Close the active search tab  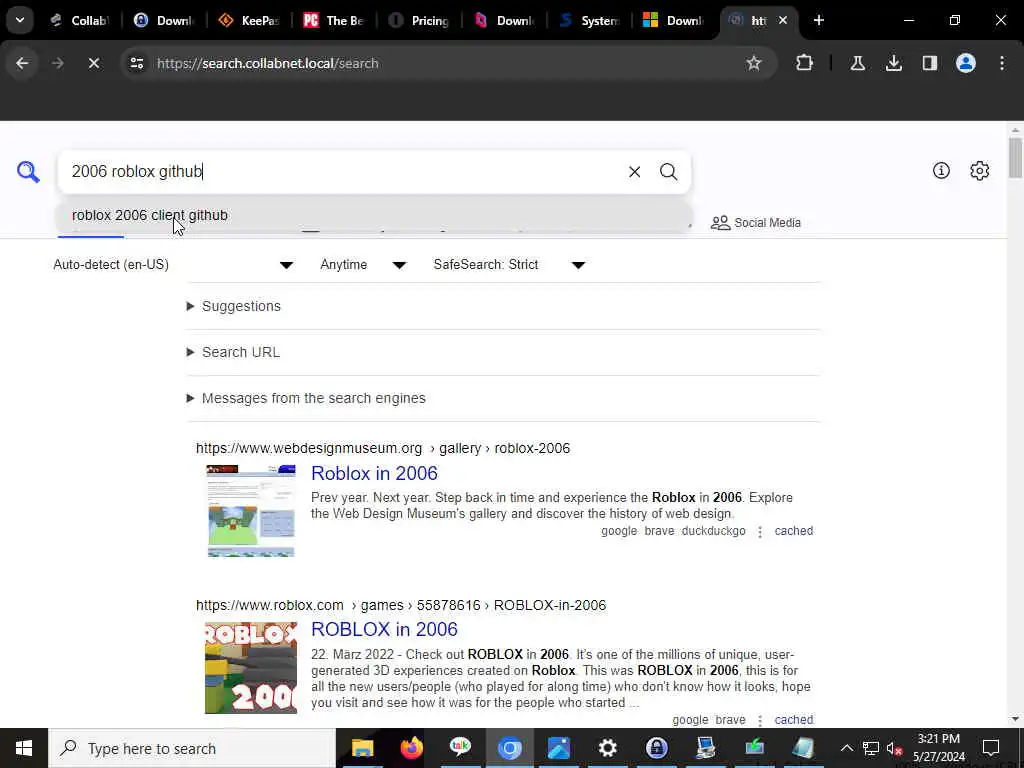point(783,20)
